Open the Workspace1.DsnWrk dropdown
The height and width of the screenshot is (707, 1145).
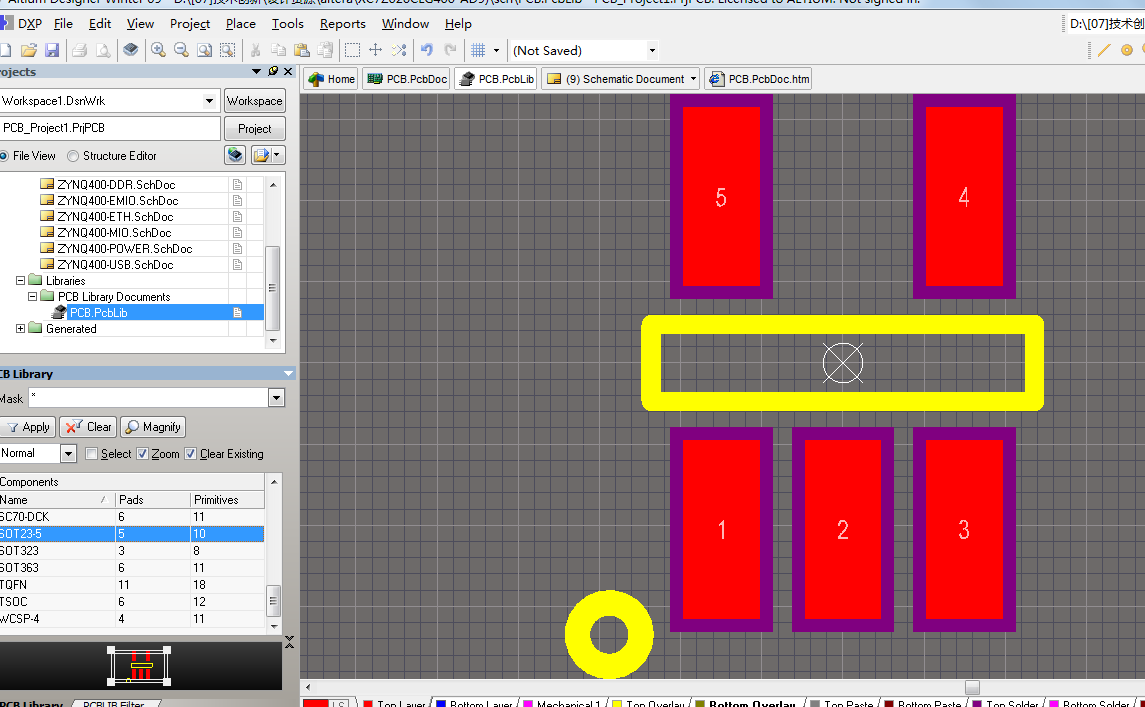tap(210, 101)
